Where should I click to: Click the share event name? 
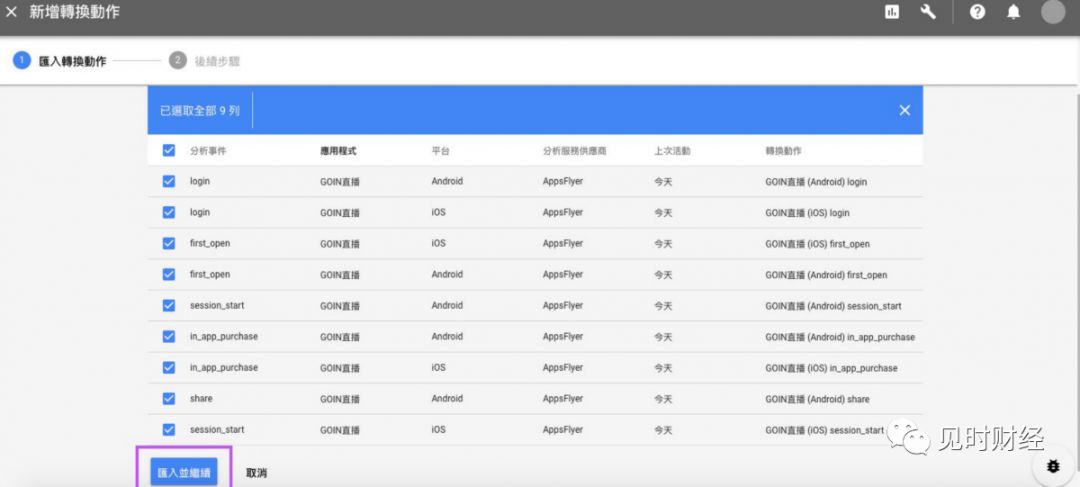point(201,398)
